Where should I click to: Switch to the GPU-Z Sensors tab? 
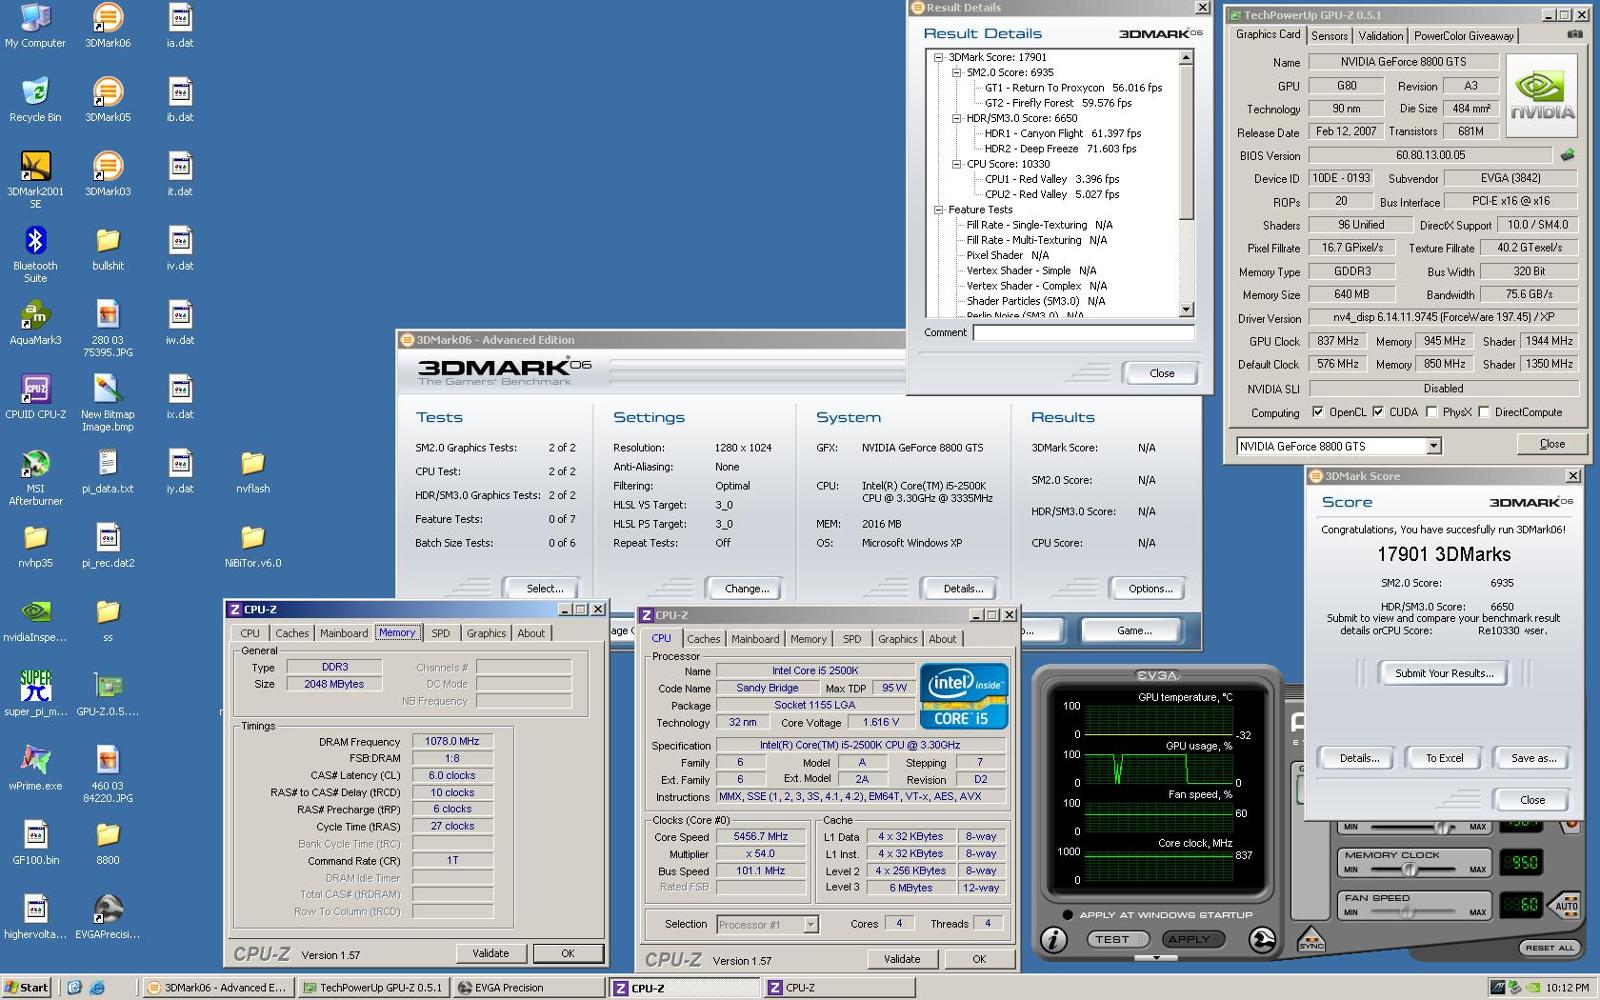(1329, 36)
